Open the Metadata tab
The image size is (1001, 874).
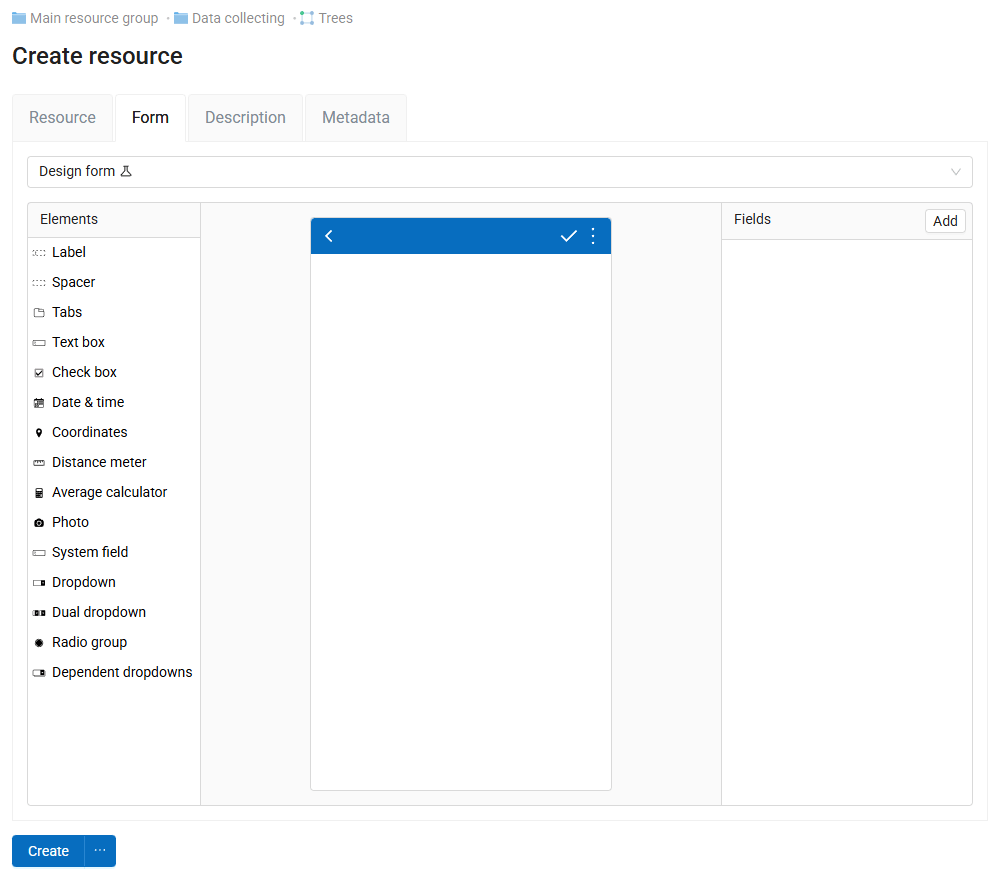click(x=355, y=118)
